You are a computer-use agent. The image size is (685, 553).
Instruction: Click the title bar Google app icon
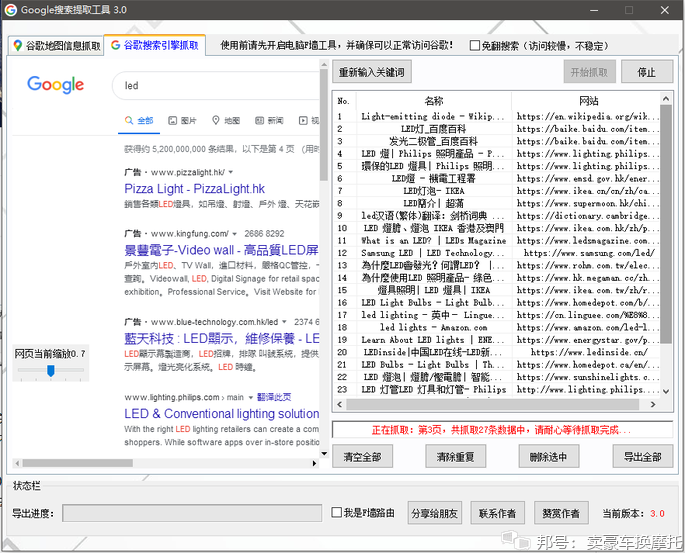click(x=11, y=10)
